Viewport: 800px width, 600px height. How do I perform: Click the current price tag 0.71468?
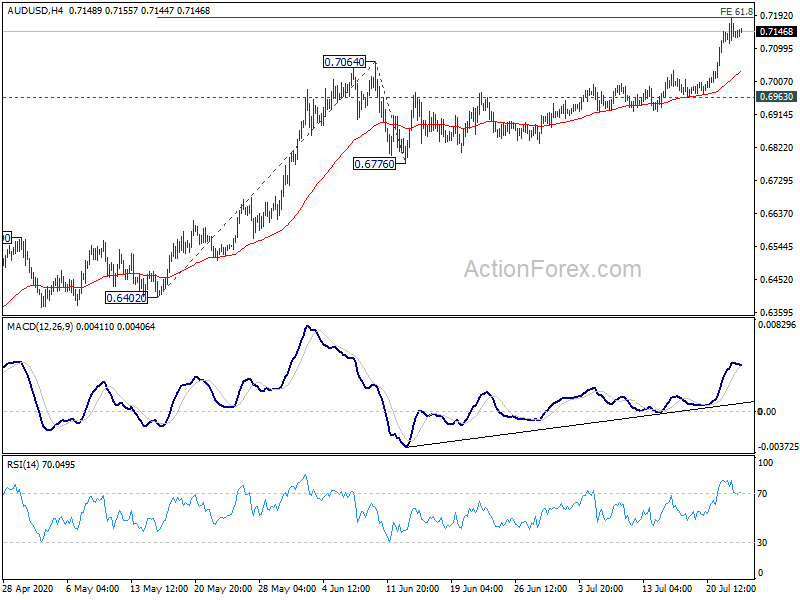pyautogui.click(x=776, y=32)
